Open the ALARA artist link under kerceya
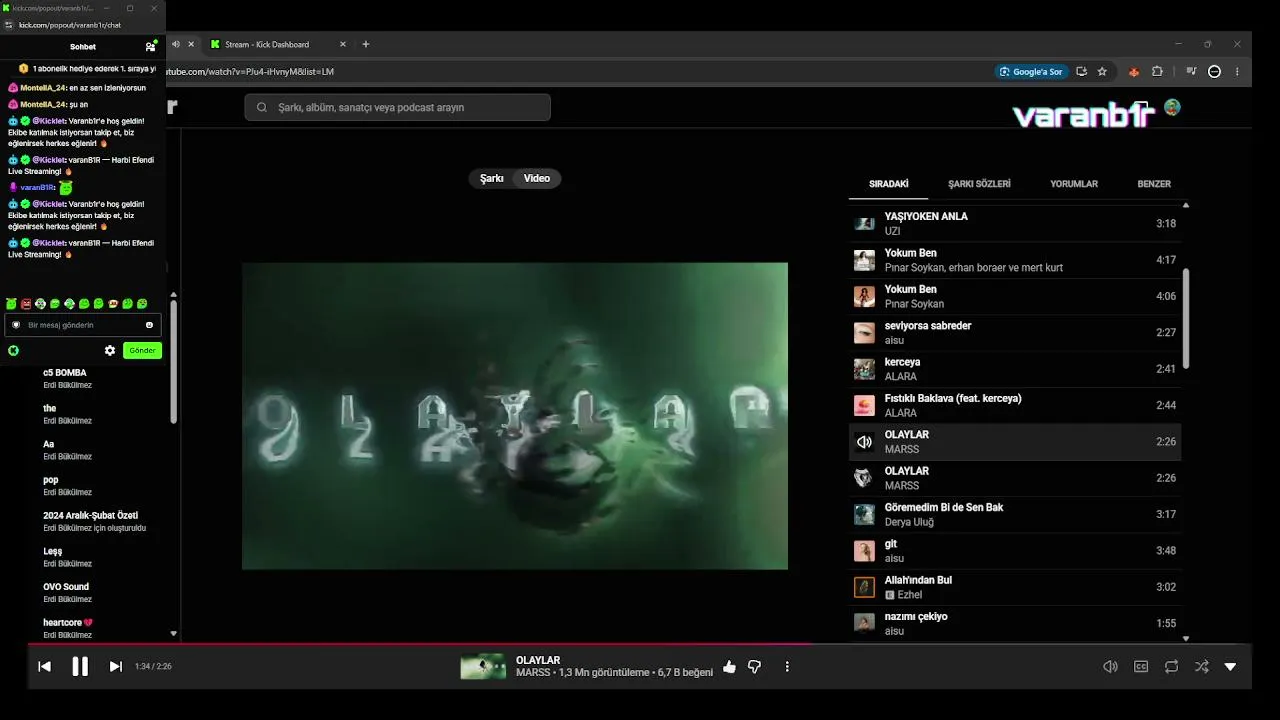The image size is (1280, 720). point(901,377)
